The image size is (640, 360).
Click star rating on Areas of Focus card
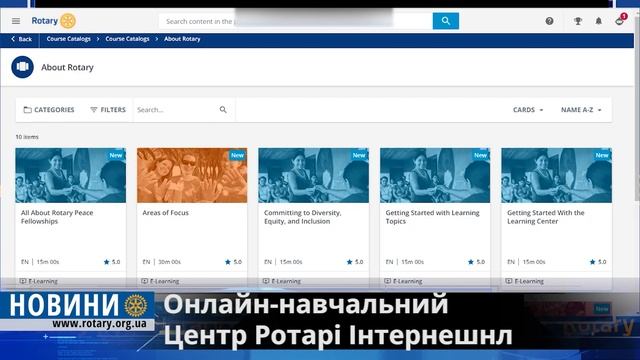[233, 262]
